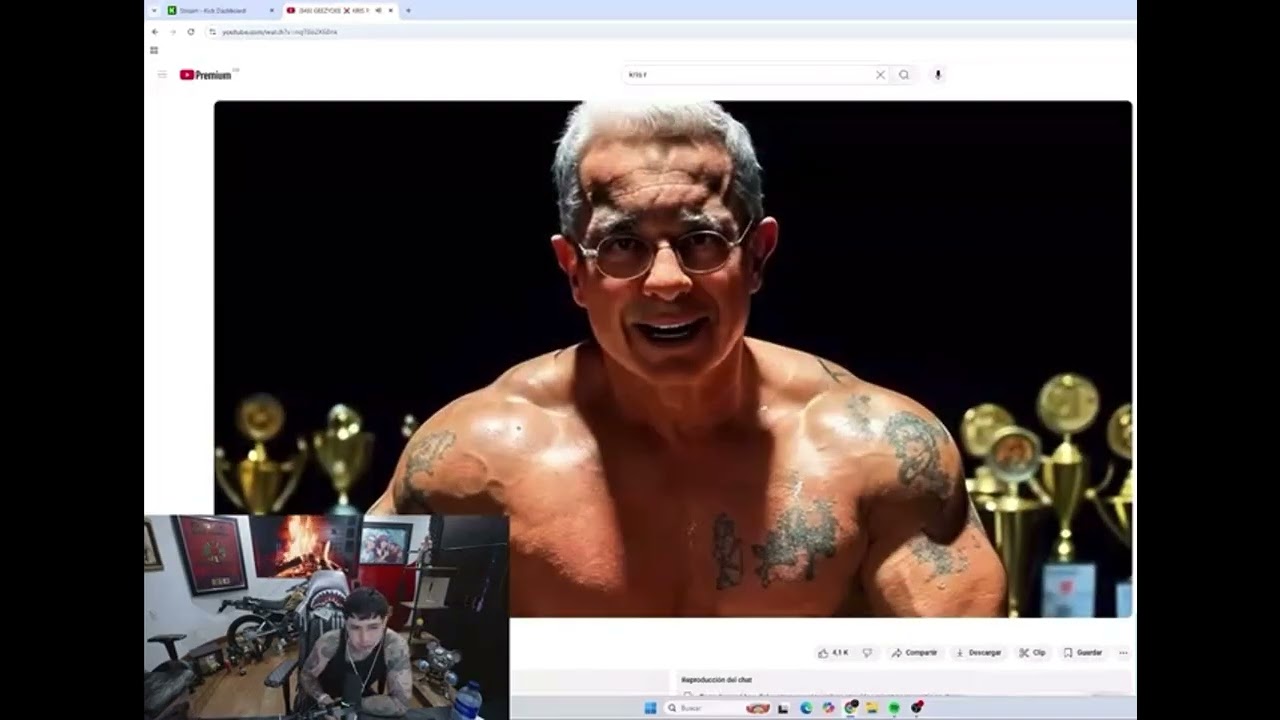
Task: Click the youtube.com address bar URL
Action: coord(279,32)
